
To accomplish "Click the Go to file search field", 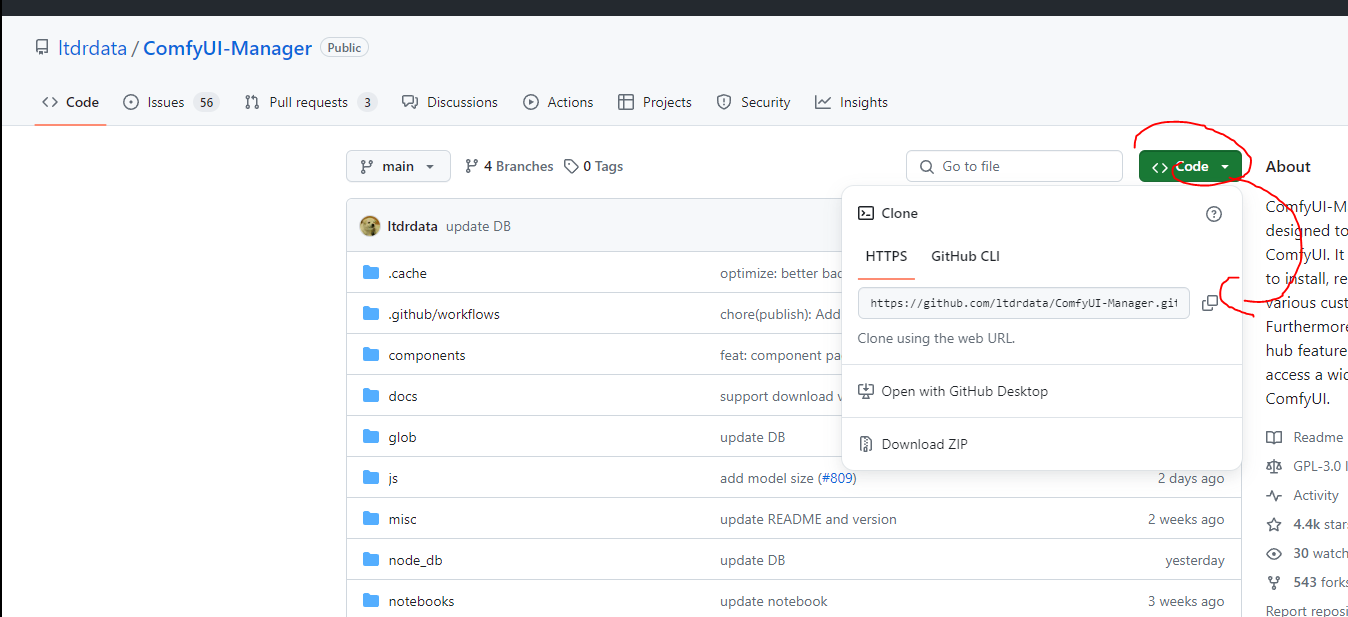I will [1014, 166].
